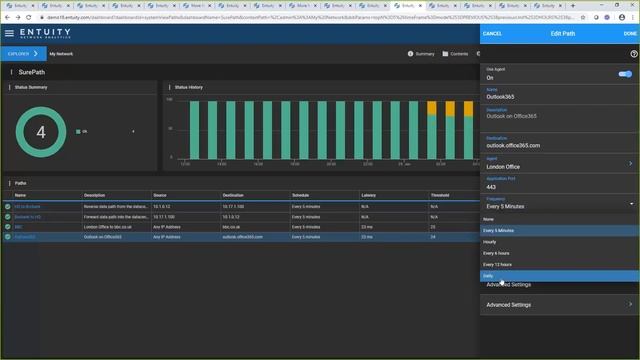640x360 pixels.
Task: Click the Entuity logo
Action: click(45, 33)
